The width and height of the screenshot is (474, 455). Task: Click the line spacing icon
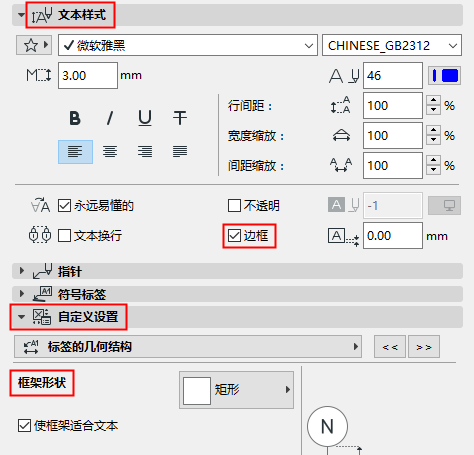point(340,105)
